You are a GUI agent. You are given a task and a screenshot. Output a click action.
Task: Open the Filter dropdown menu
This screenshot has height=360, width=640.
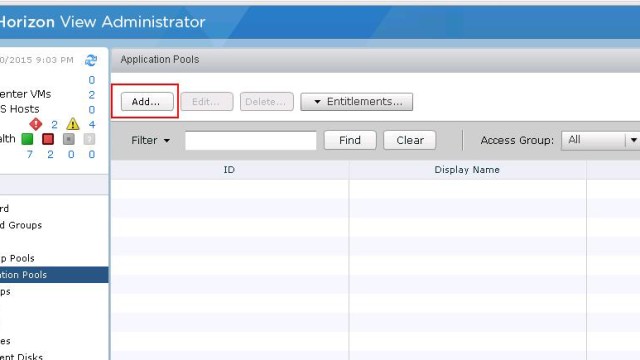pyautogui.click(x=150, y=140)
